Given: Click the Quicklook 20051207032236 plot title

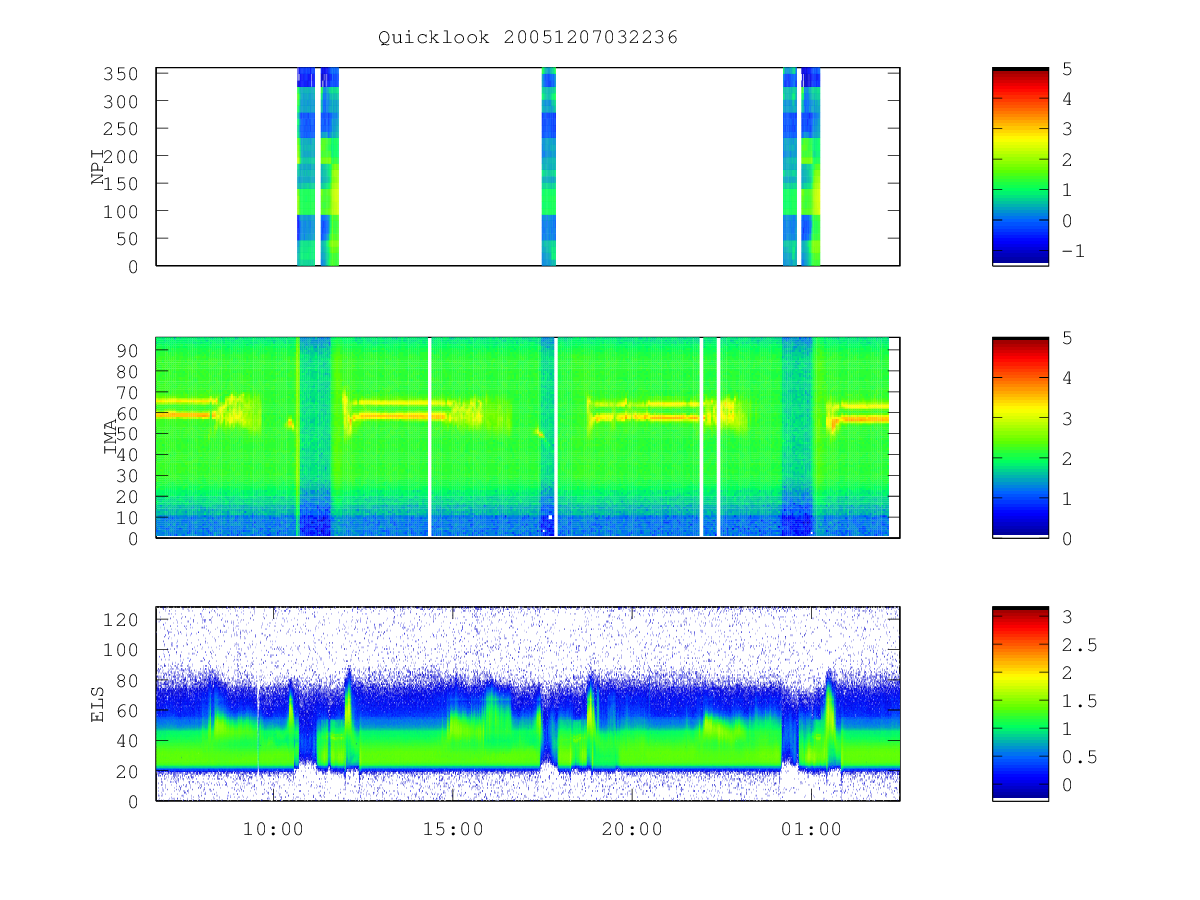Looking at the screenshot, I should point(528,38).
